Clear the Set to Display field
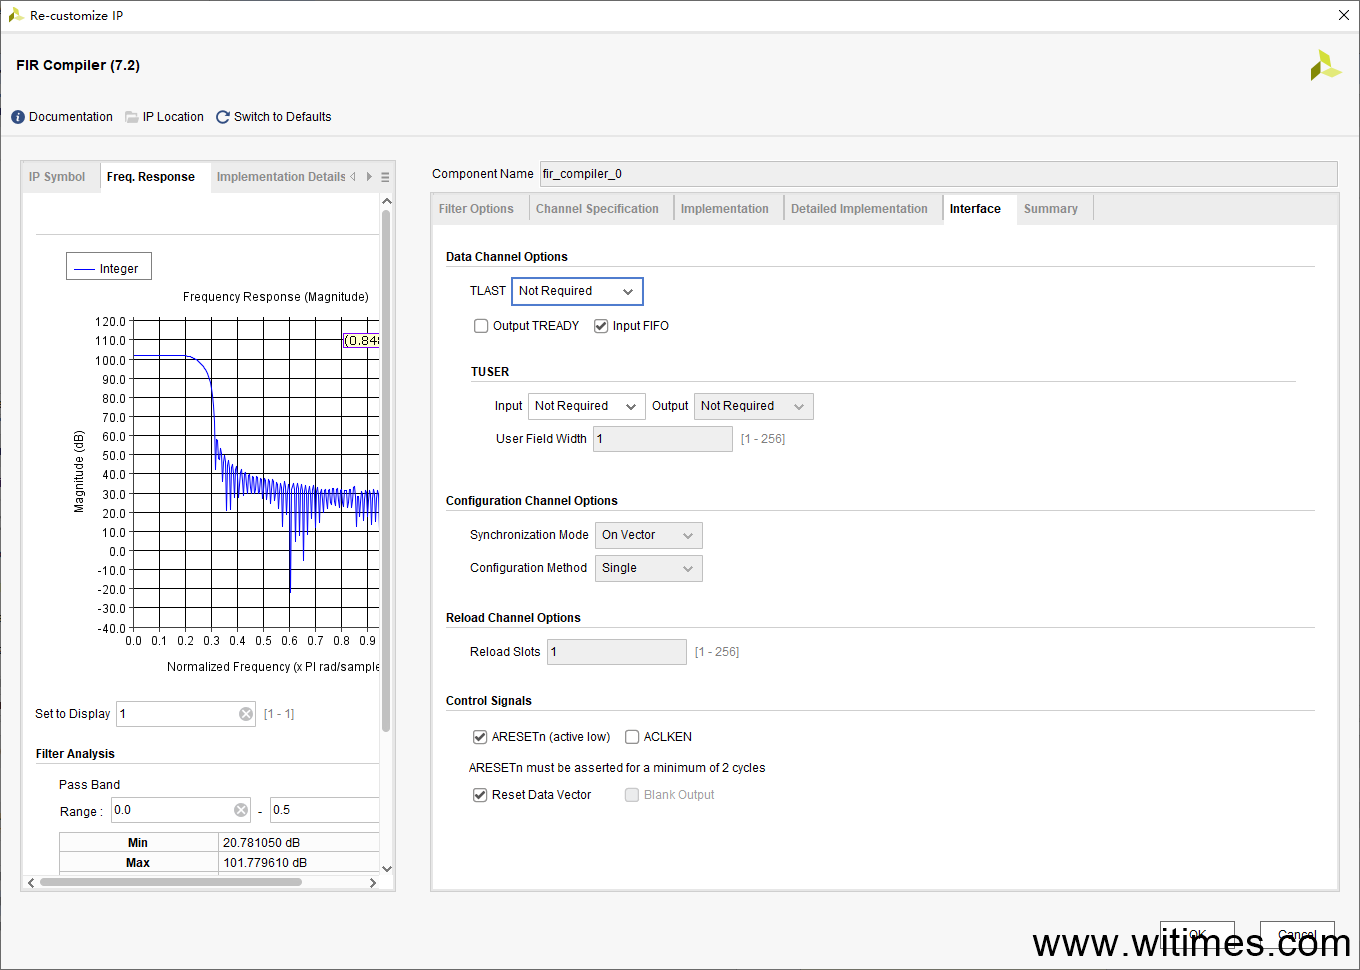Image resolution: width=1360 pixels, height=970 pixels. pyautogui.click(x=246, y=714)
